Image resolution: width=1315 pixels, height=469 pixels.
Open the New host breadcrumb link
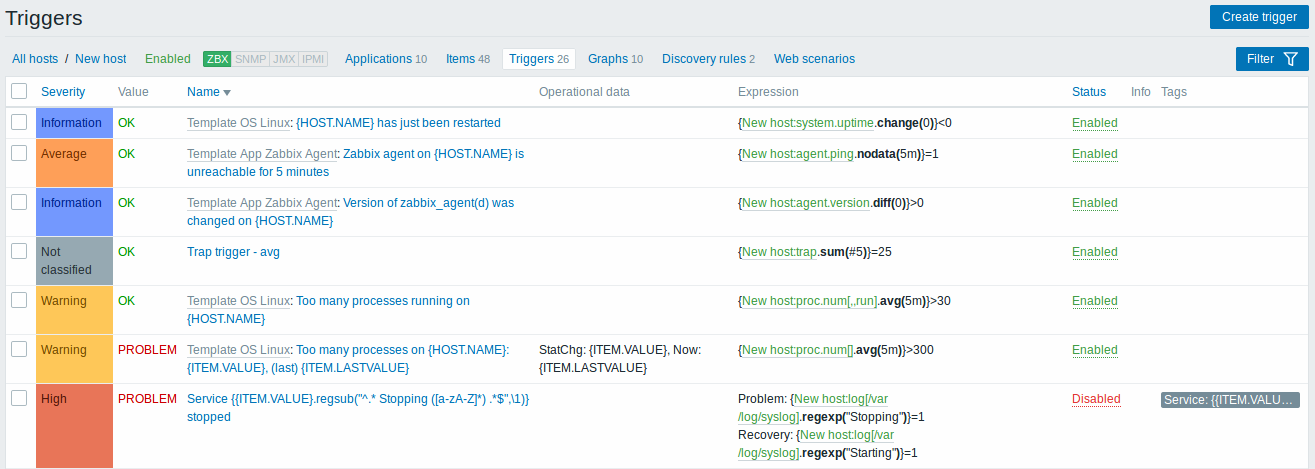101,59
